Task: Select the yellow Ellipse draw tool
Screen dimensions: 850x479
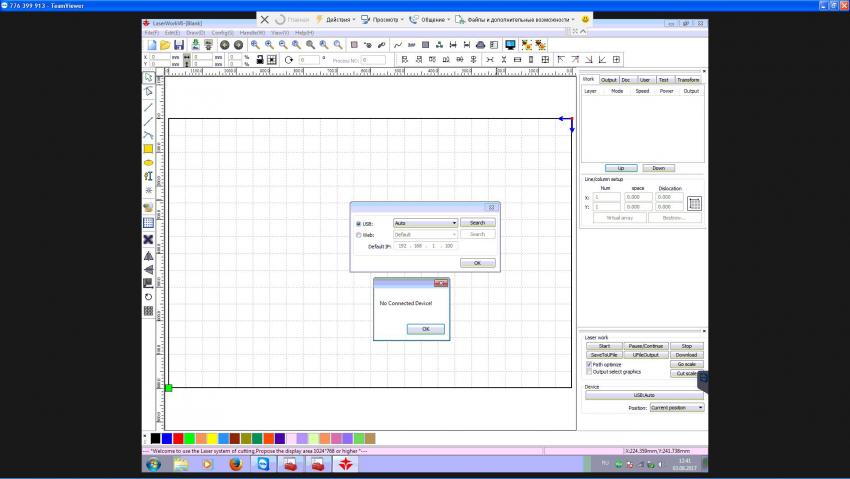Action: point(148,162)
